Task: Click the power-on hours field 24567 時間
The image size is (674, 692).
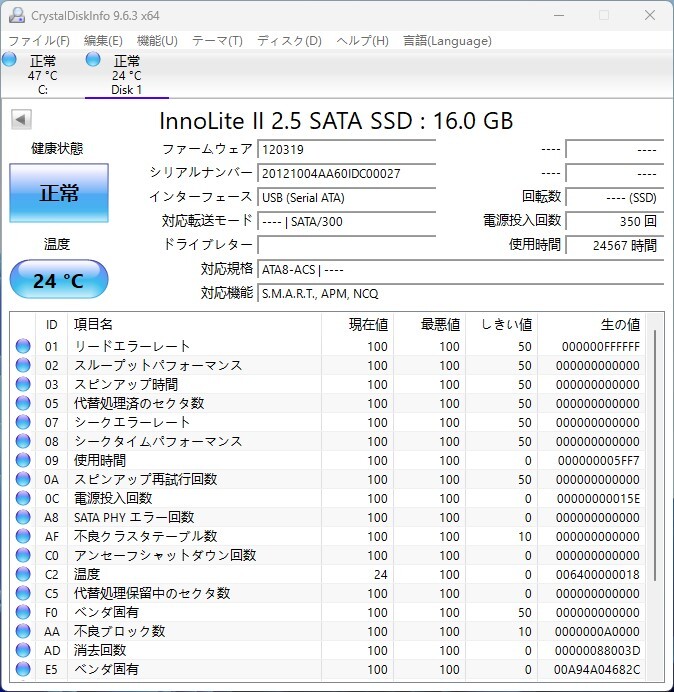Action: pyautogui.click(x=614, y=245)
